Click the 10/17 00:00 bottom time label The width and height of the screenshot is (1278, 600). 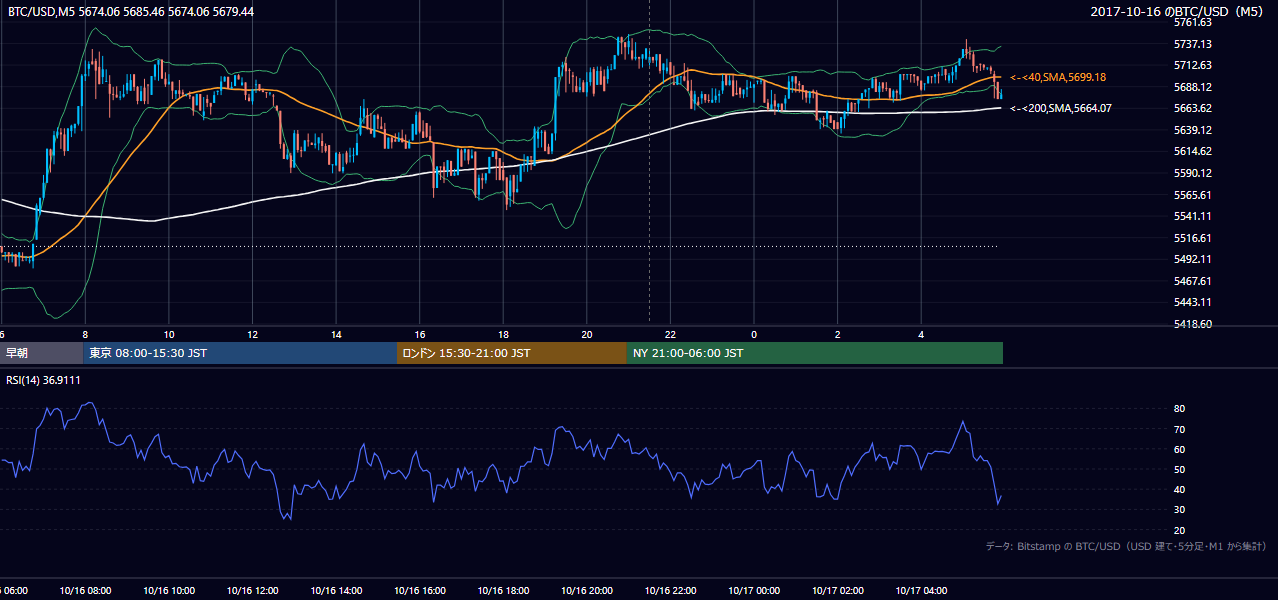(x=754, y=591)
